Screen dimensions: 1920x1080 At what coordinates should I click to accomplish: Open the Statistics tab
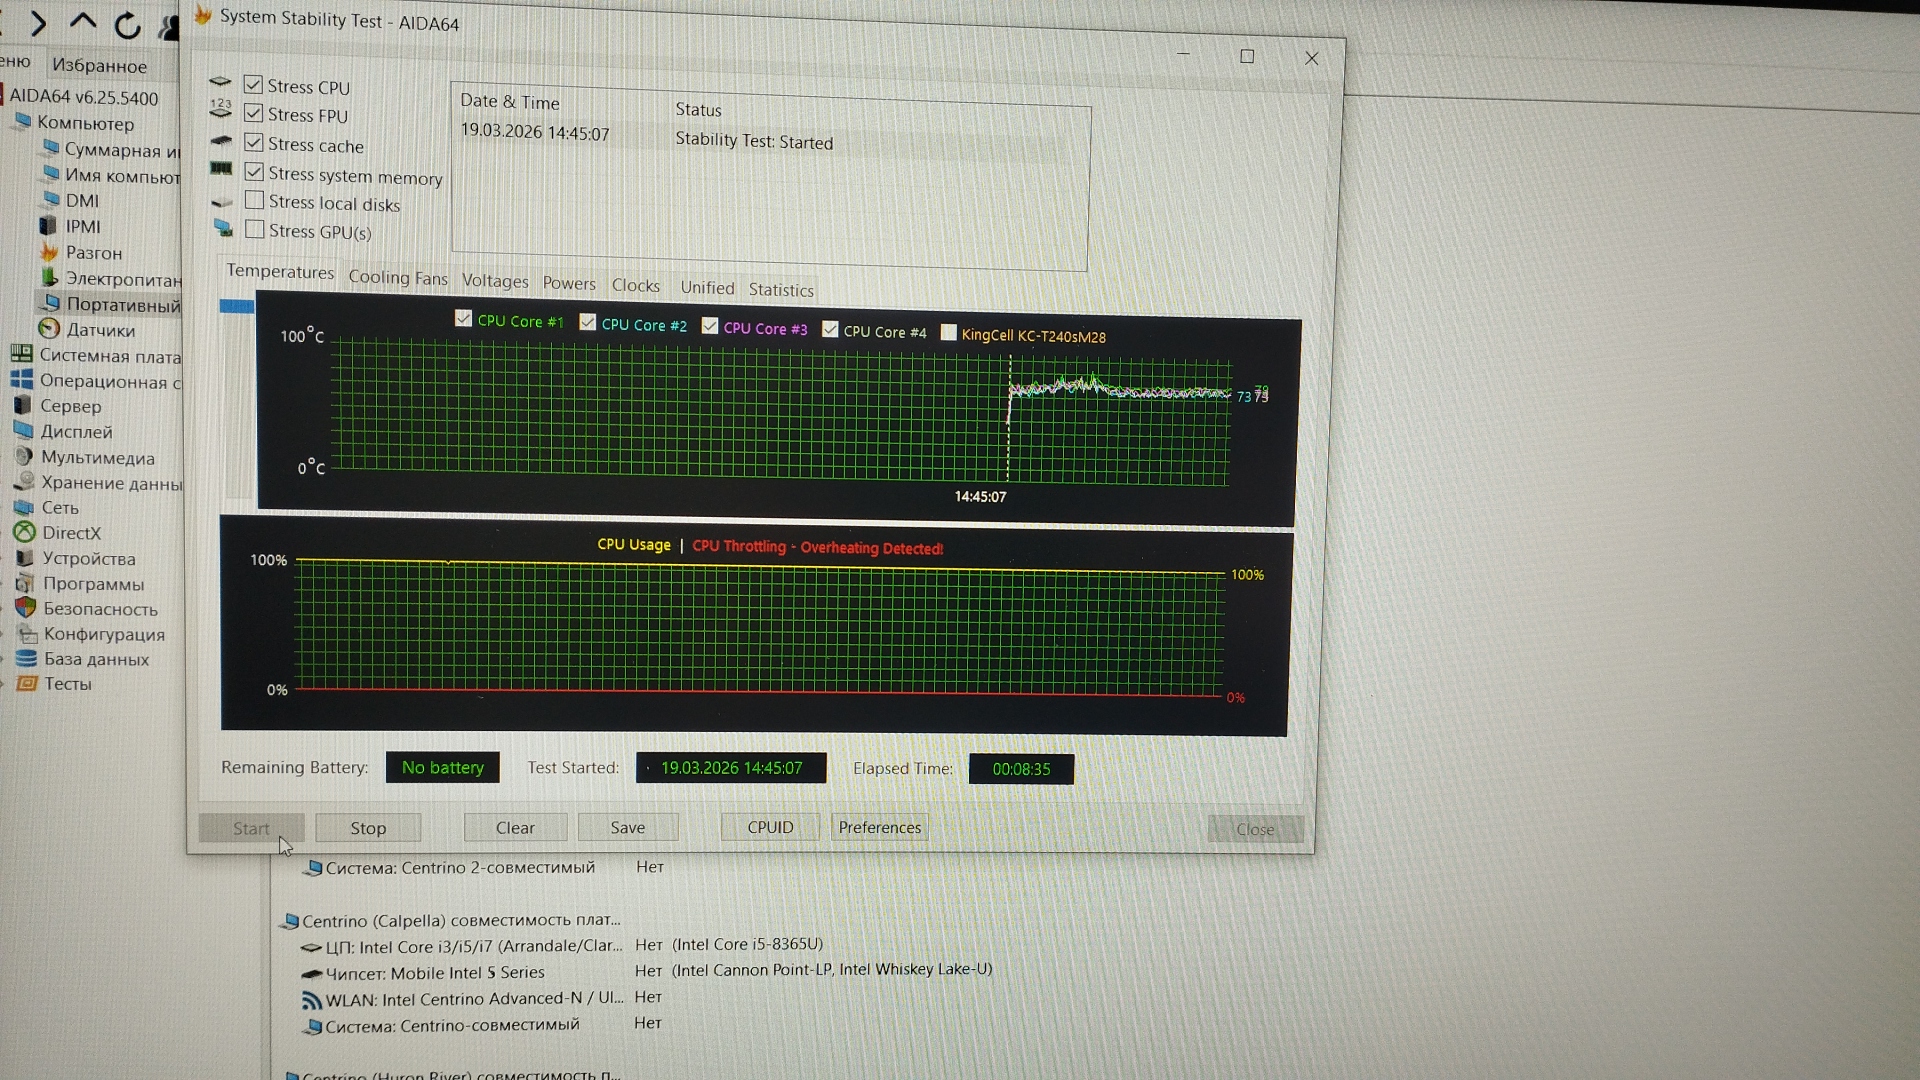[x=781, y=290]
